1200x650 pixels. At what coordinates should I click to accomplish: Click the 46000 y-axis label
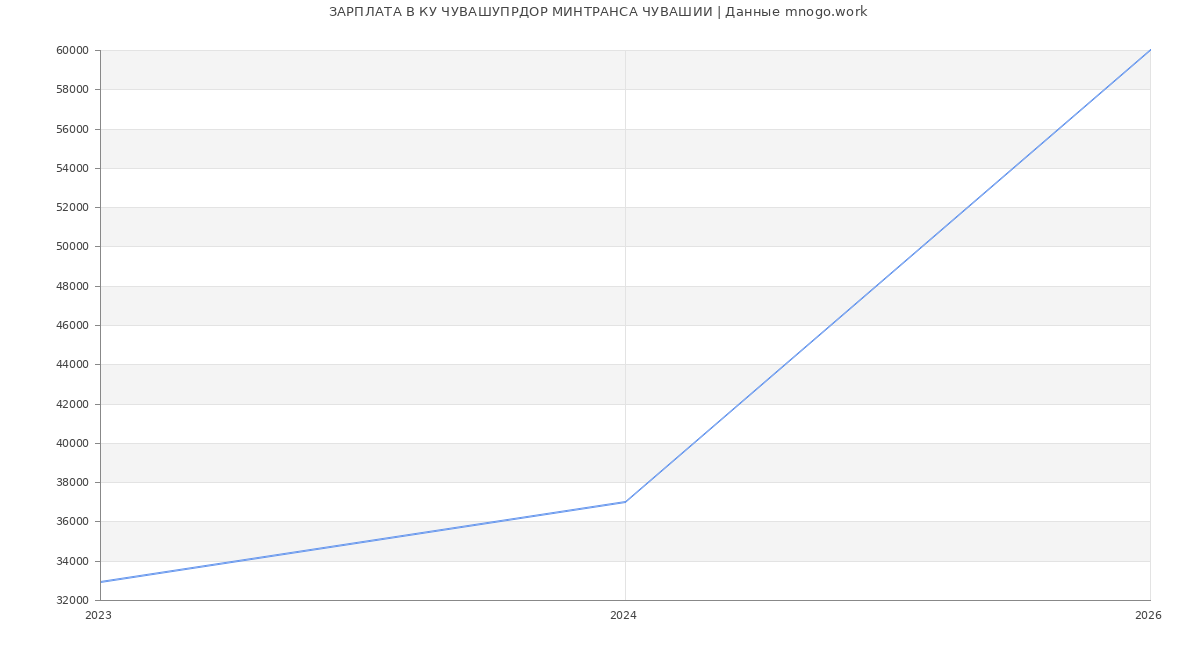click(x=72, y=326)
